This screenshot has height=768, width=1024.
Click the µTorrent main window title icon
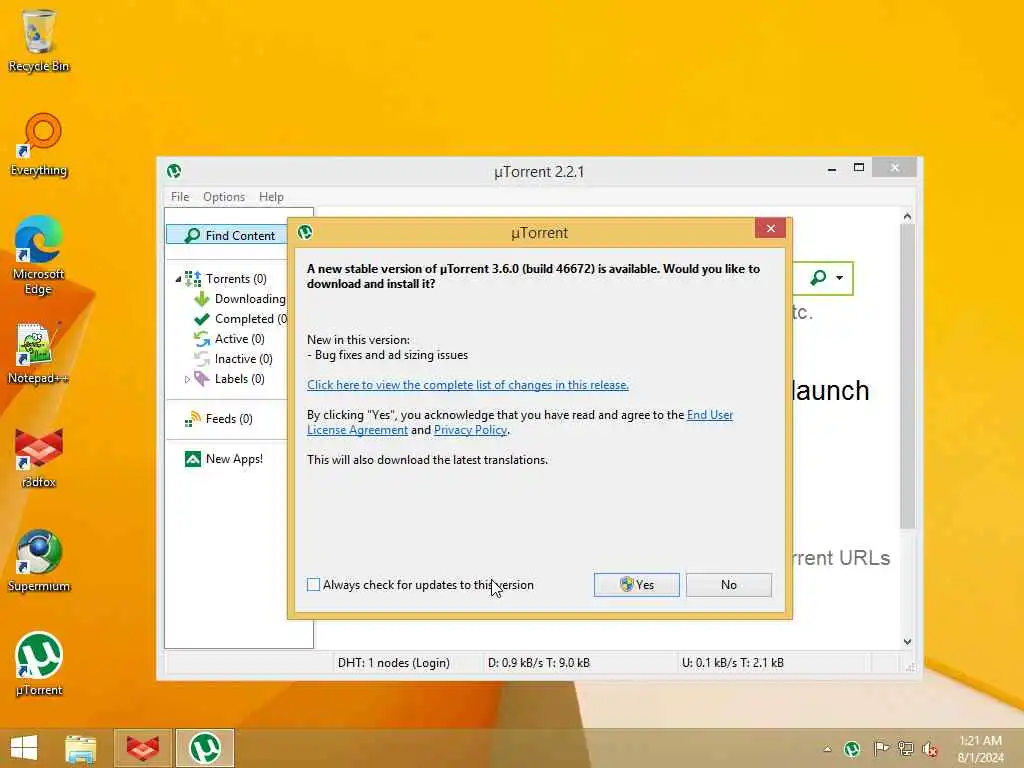point(174,171)
